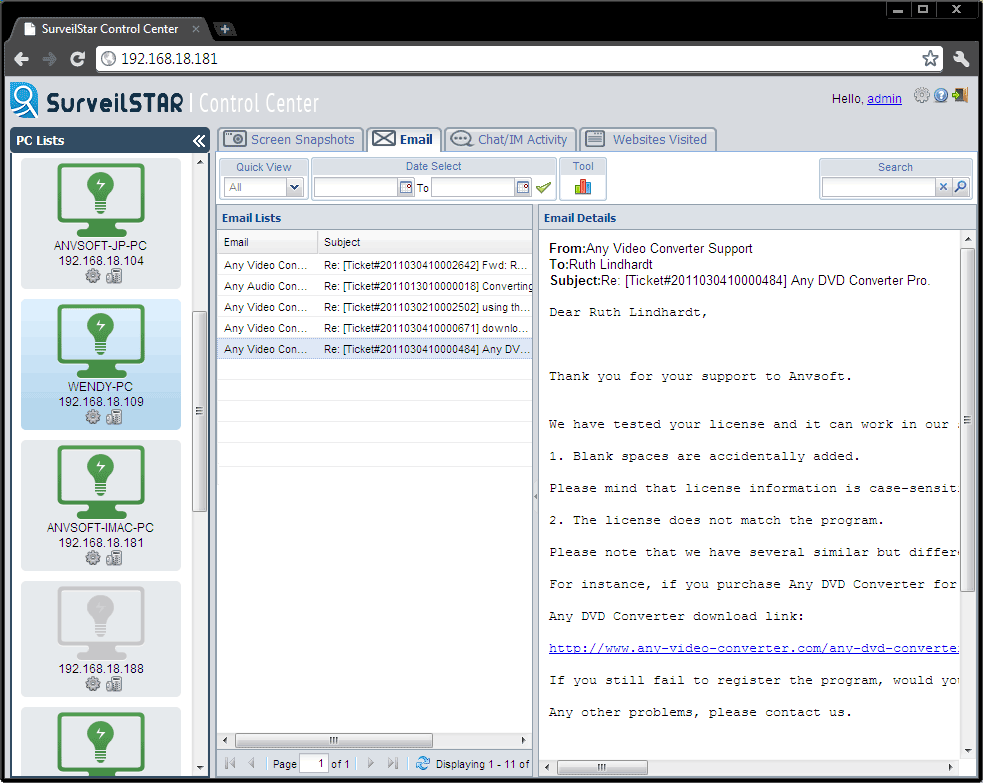Reload the page with the refresh icon
Image resolution: width=983 pixels, height=783 pixels.
[77, 59]
